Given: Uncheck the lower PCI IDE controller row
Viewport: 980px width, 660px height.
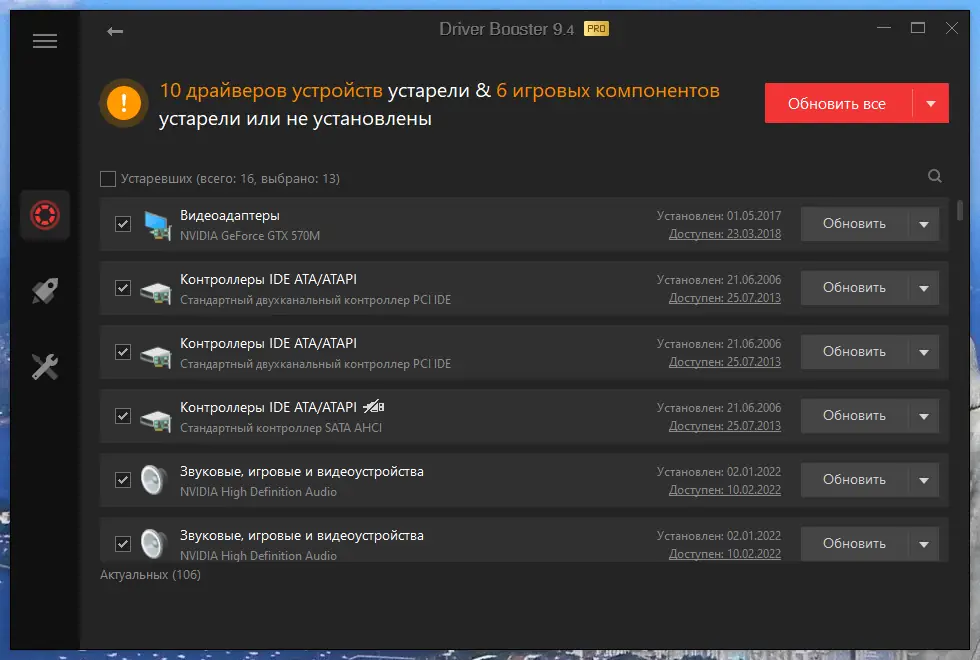Looking at the screenshot, I should (x=123, y=352).
